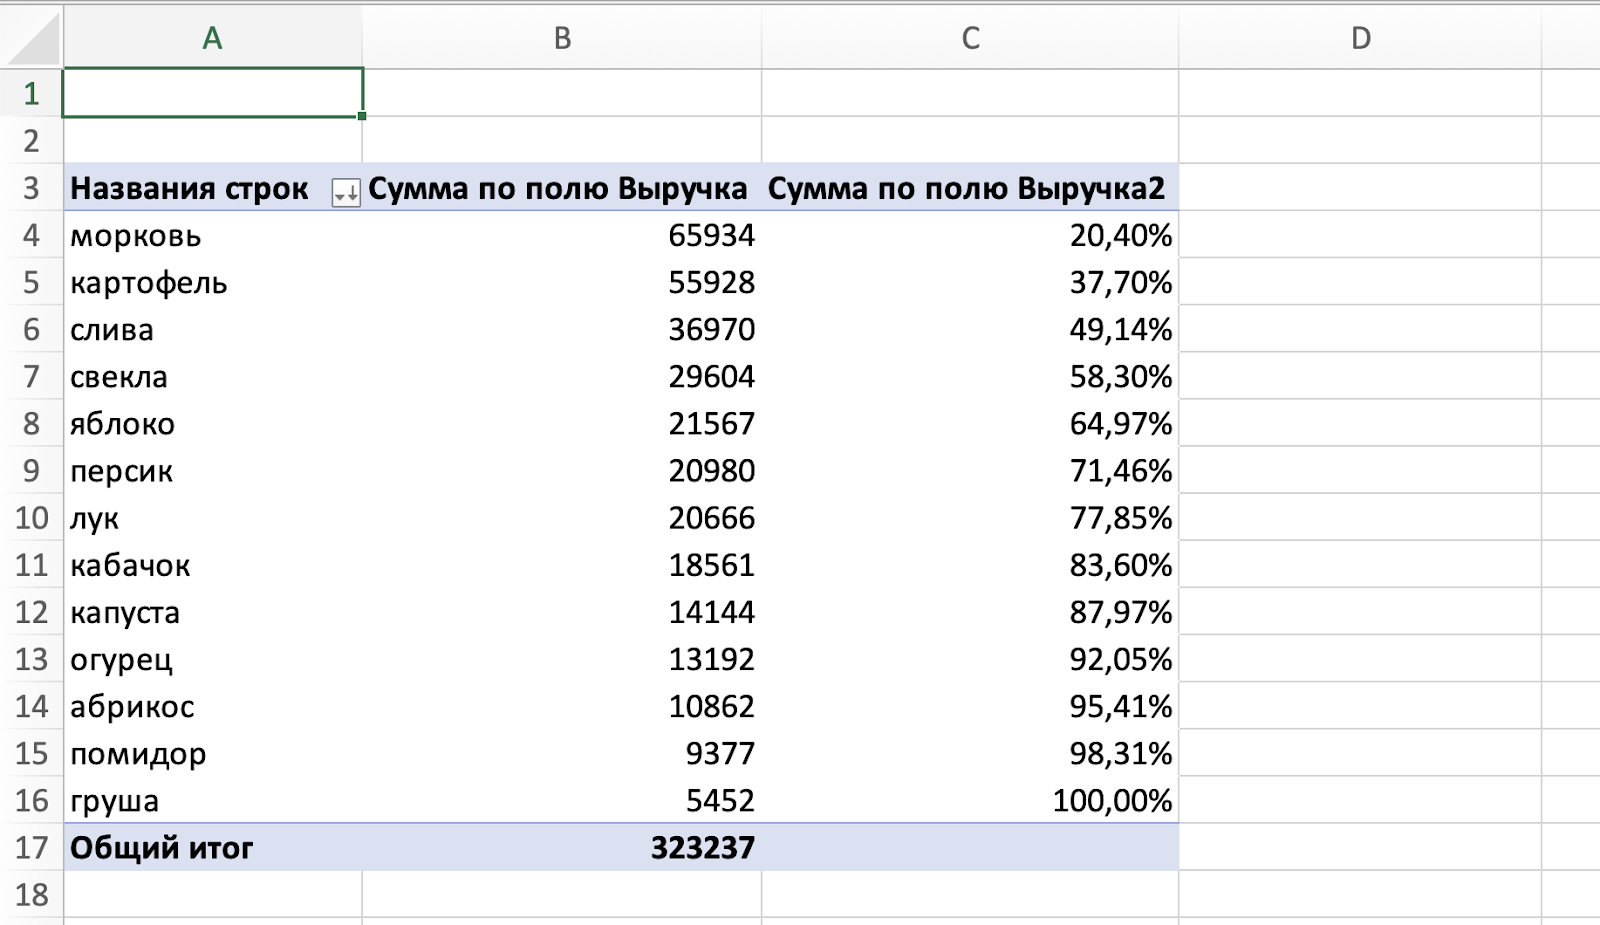Select the column A header
This screenshot has height=925, width=1600.
pyautogui.click(x=212, y=38)
